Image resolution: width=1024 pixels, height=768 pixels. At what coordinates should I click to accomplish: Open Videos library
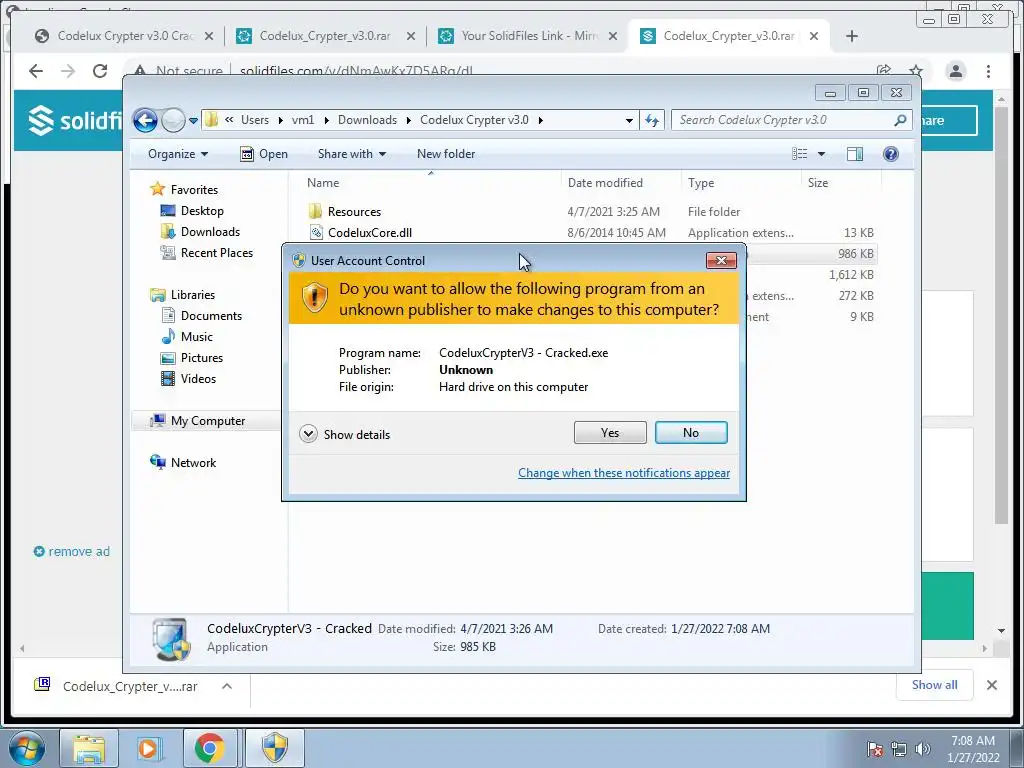[198, 379]
